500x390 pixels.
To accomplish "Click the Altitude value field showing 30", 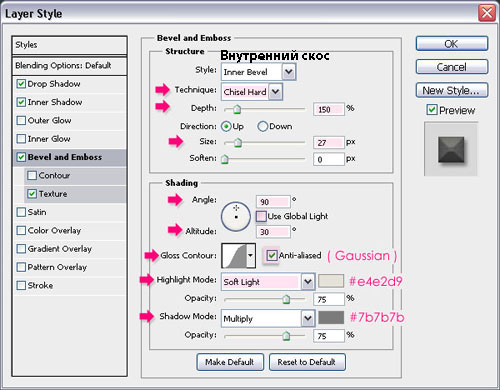I will 273,232.
